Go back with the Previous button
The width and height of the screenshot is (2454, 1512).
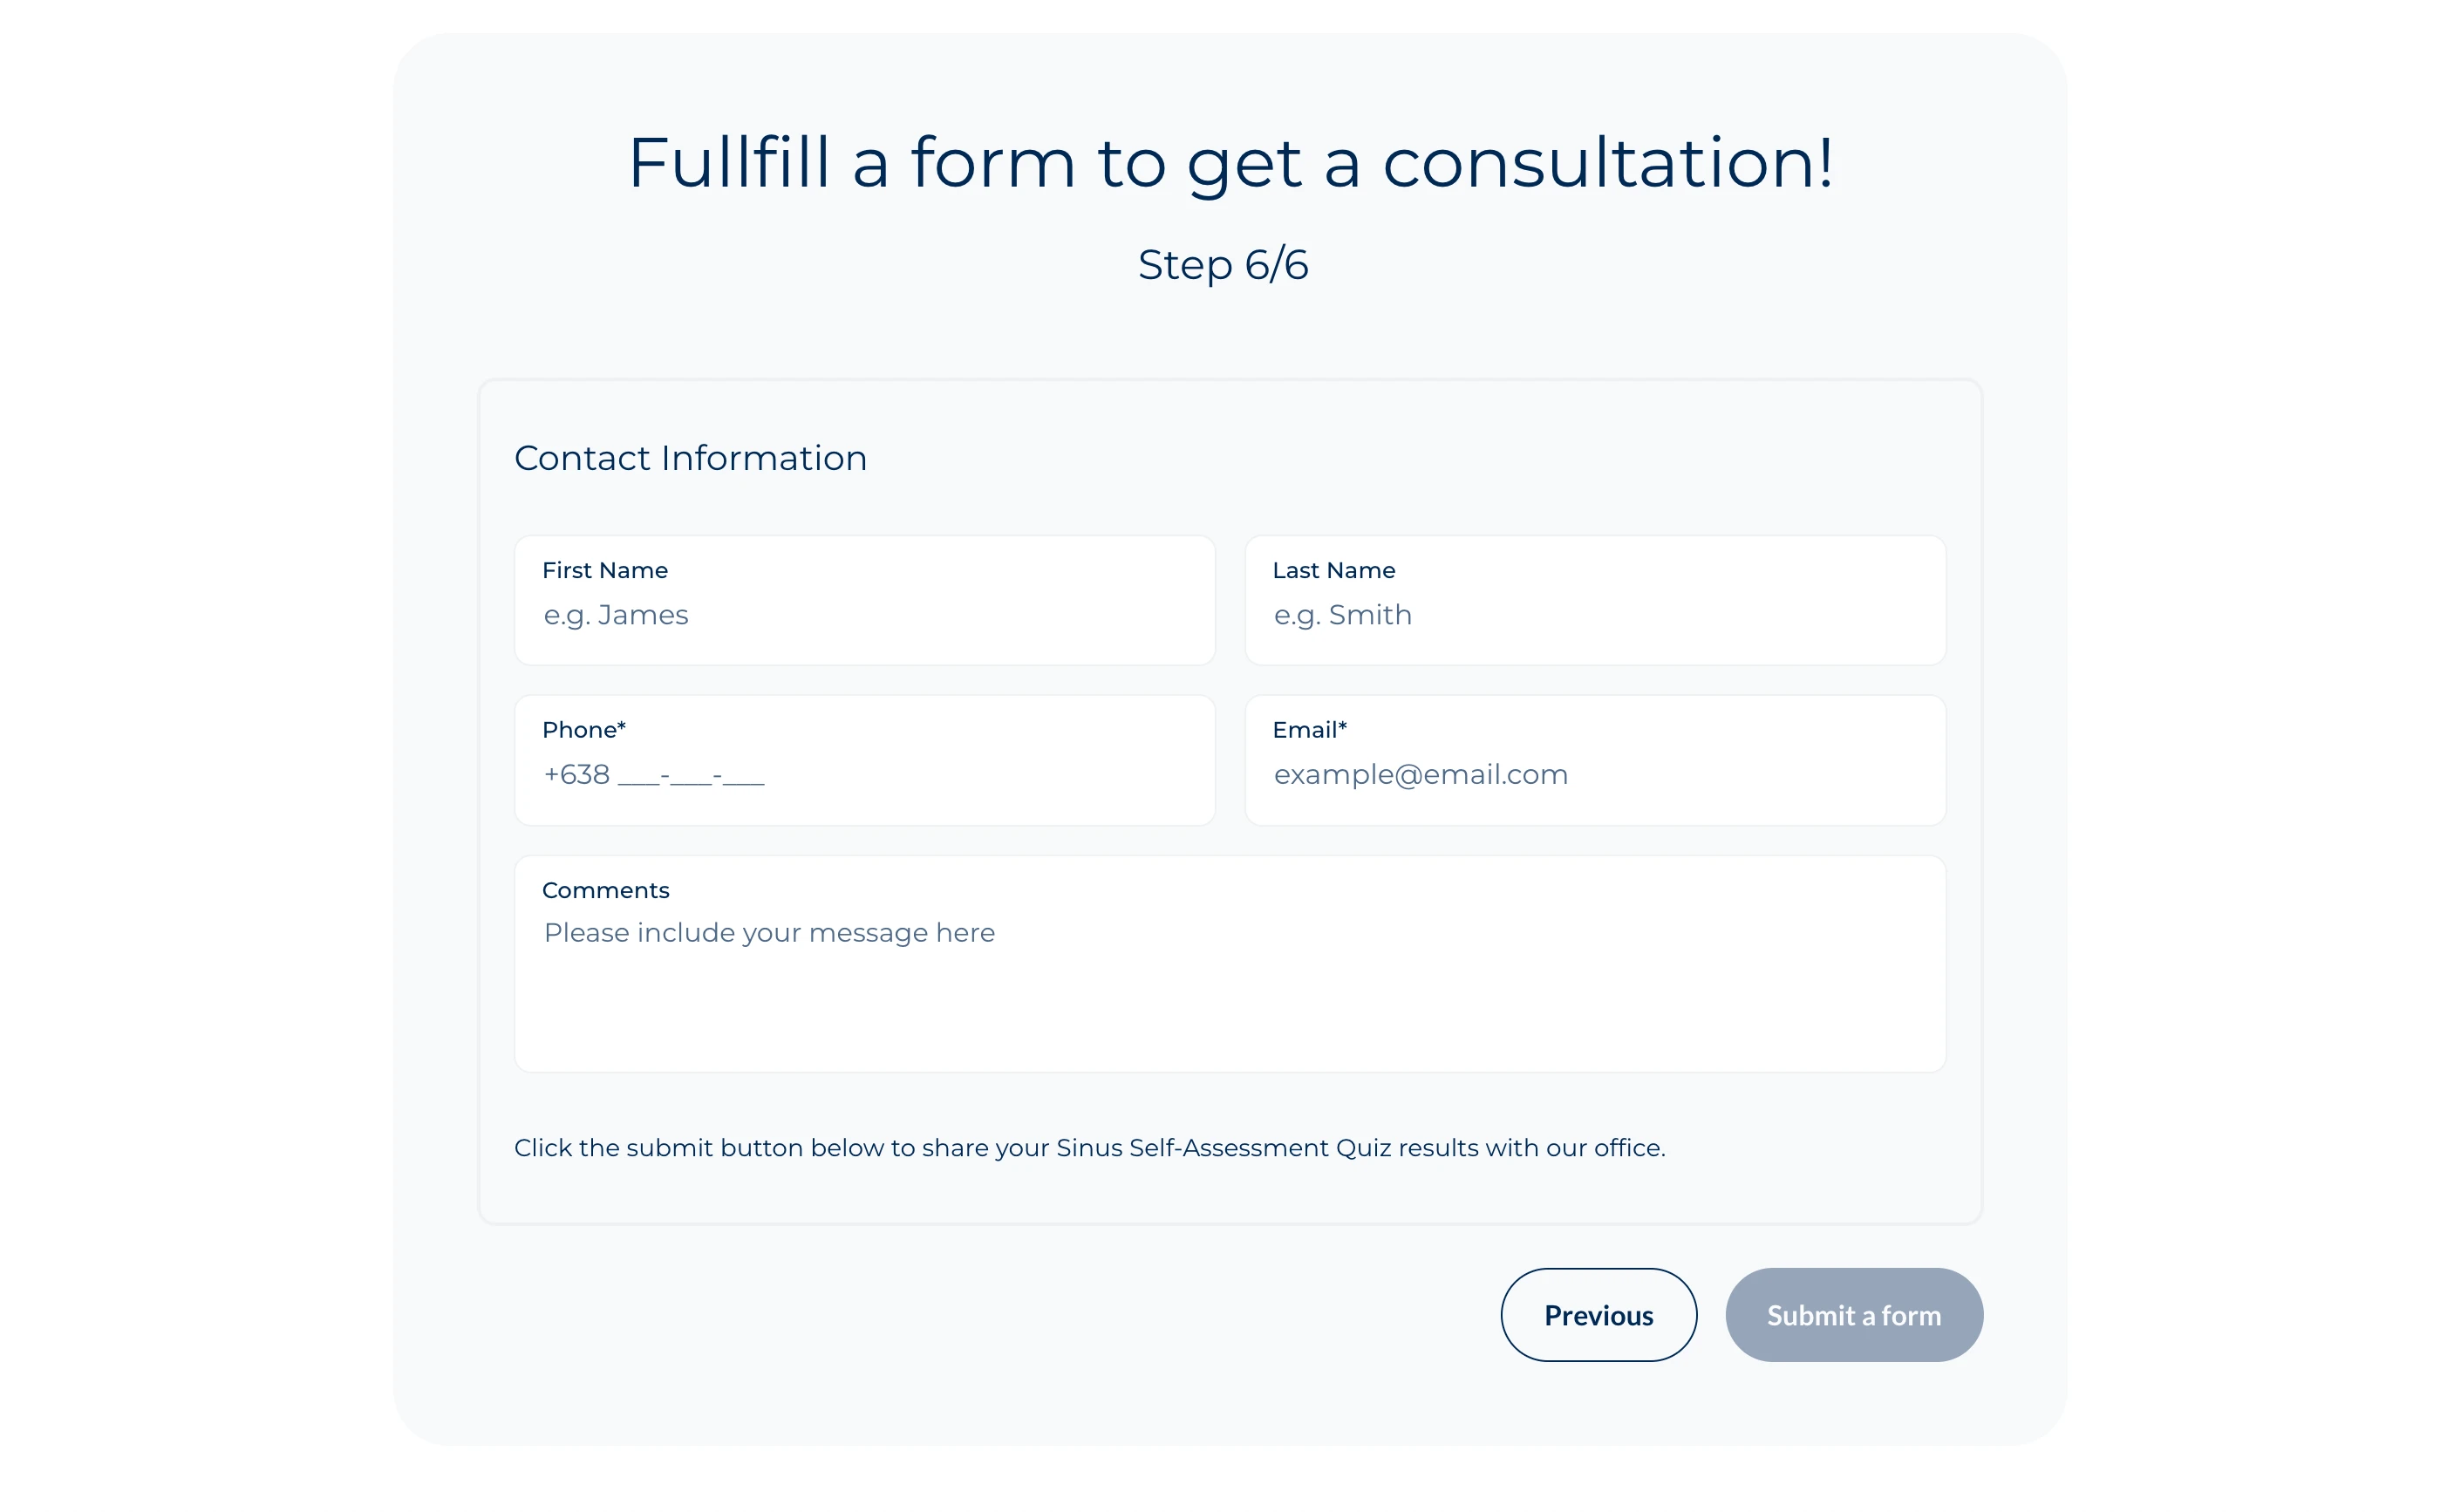tap(1598, 1315)
